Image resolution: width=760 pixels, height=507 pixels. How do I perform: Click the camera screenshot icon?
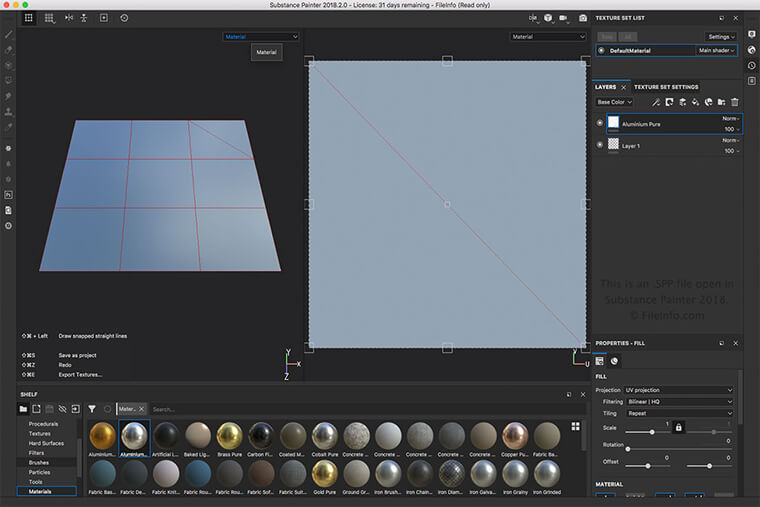(583, 18)
